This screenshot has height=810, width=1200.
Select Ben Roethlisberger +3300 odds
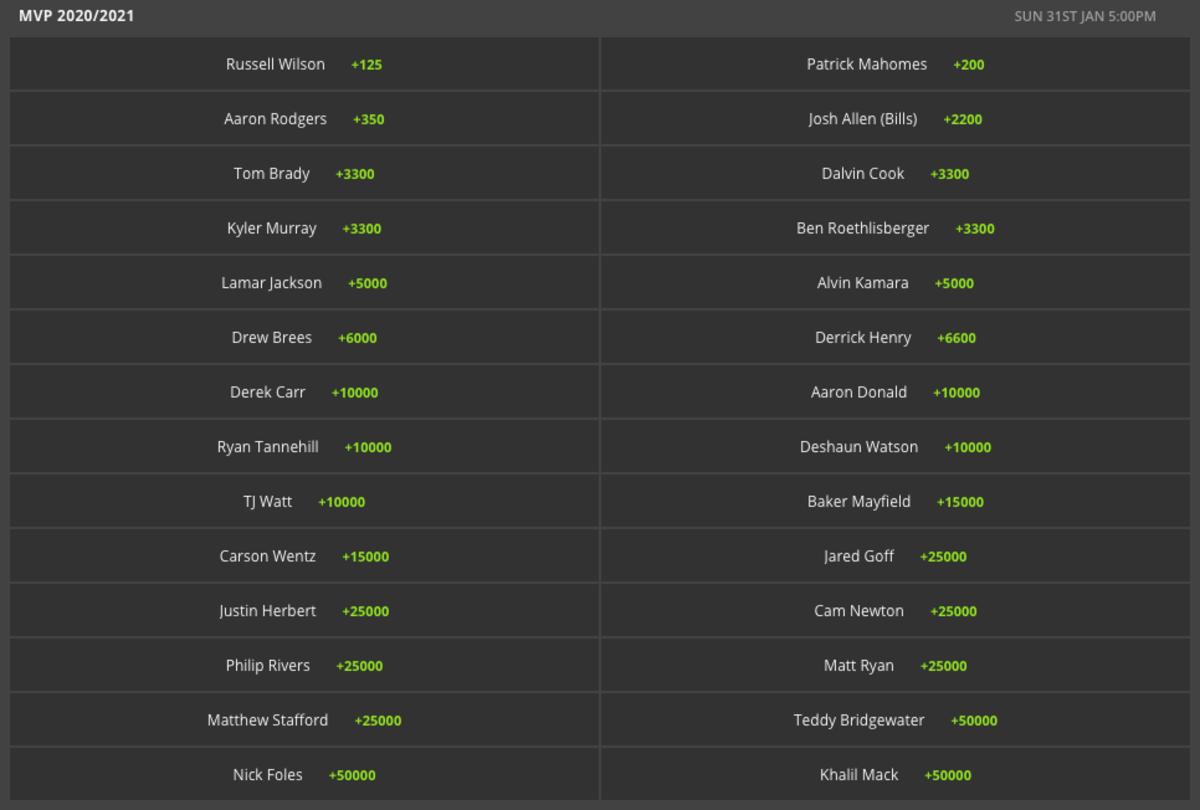pyautogui.click(x=895, y=228)
